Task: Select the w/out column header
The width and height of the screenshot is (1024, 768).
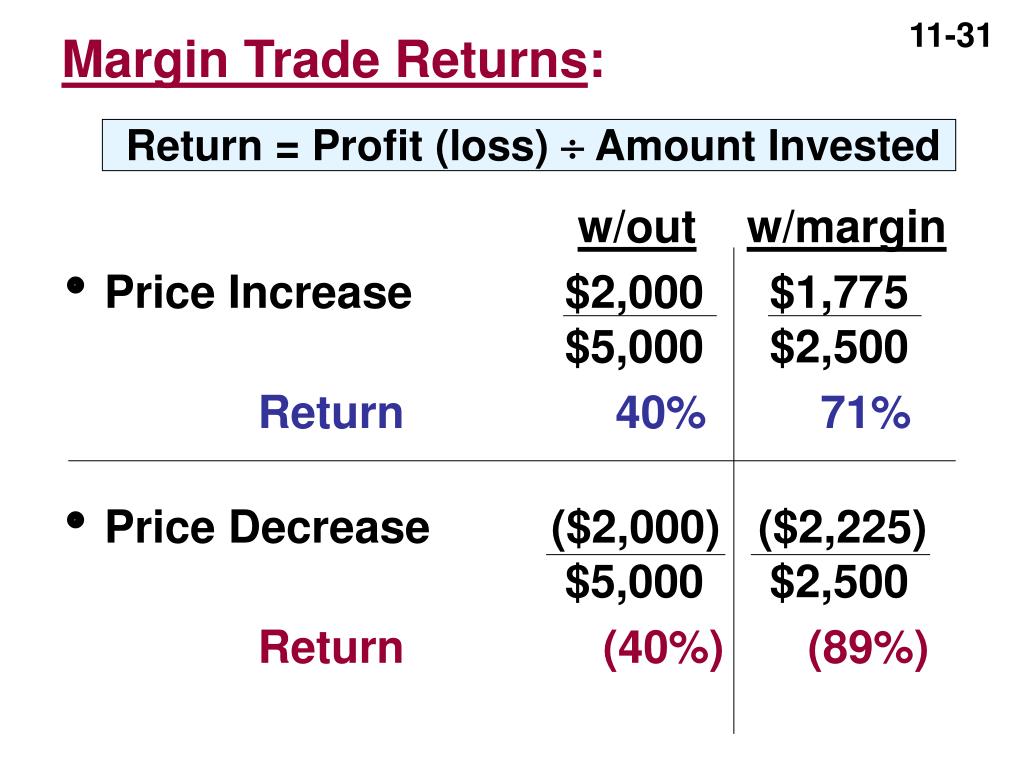Action: 637,228
